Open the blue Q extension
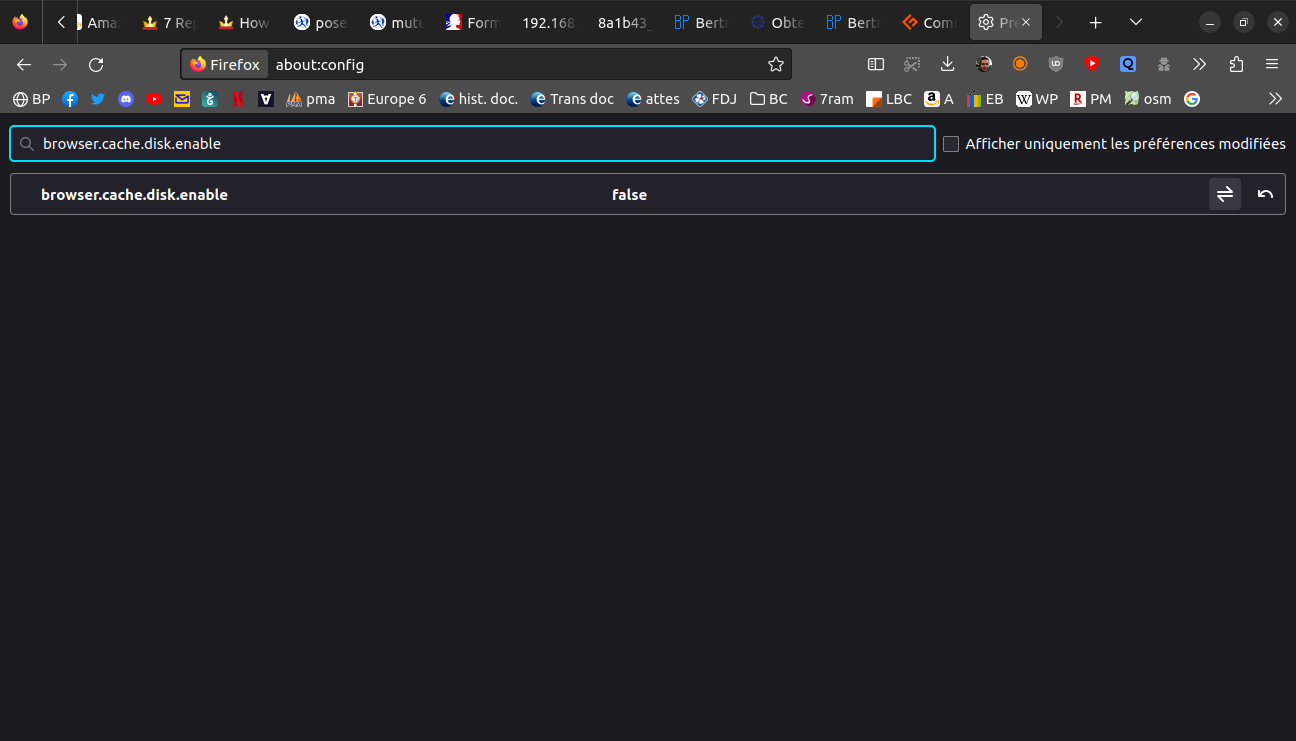 click(1128, 64)
